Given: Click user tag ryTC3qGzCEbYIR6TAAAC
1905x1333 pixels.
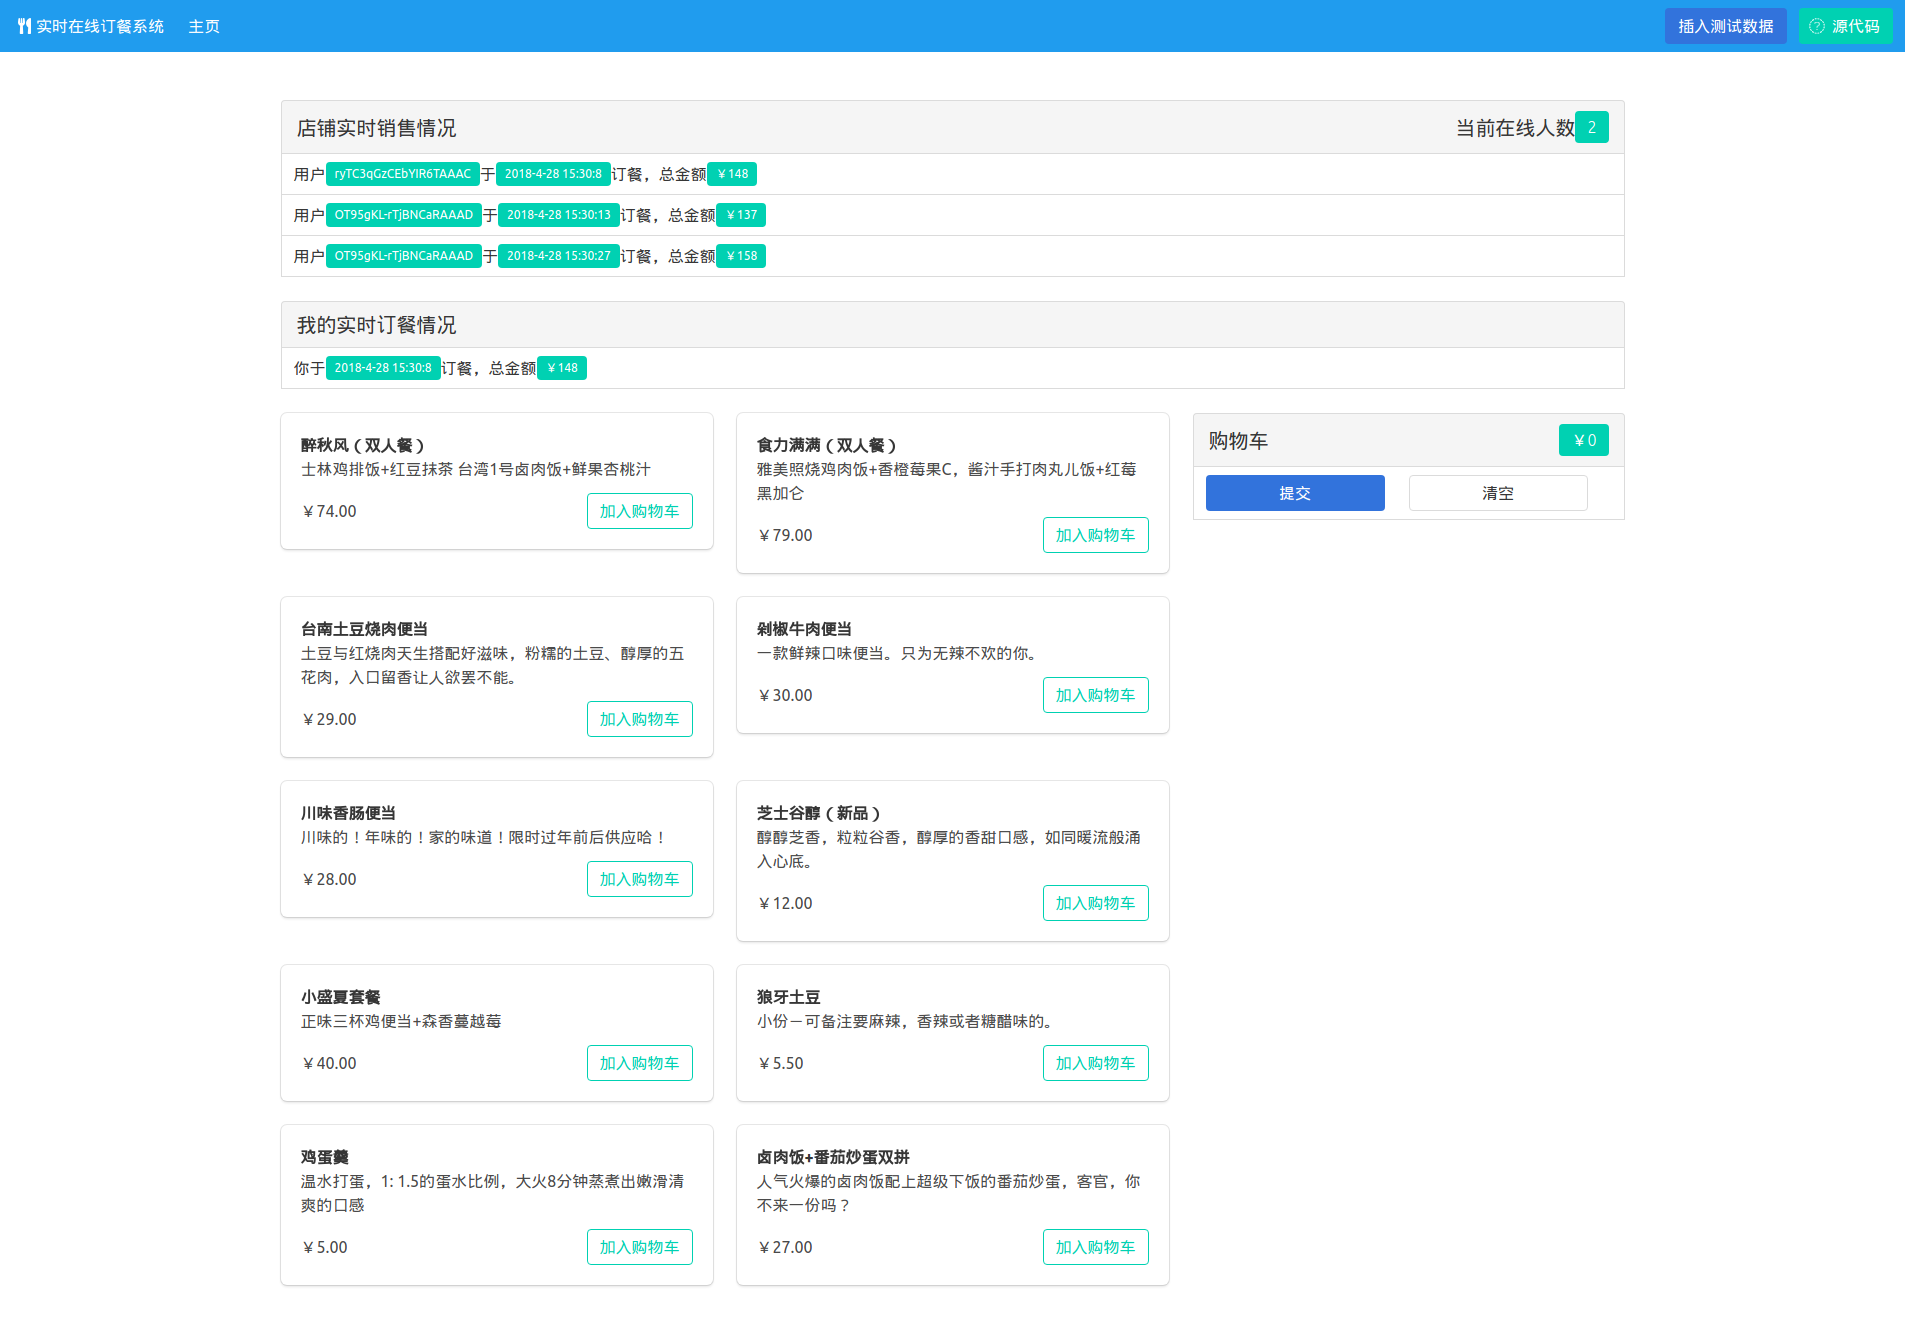Looking at the screenshot, I should [x=403, y=174].
